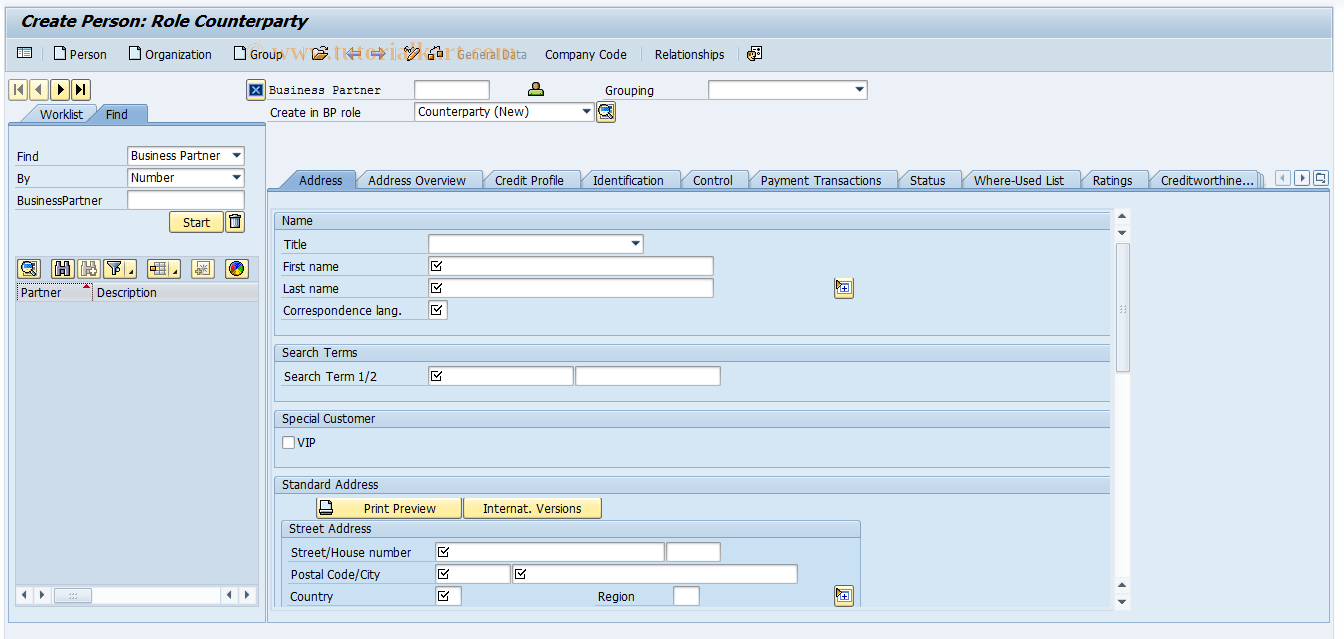Screen dimensions: 1344x639
Task: Open the chart icon in the partner list toolbar
Action: (x=236, y=268)
